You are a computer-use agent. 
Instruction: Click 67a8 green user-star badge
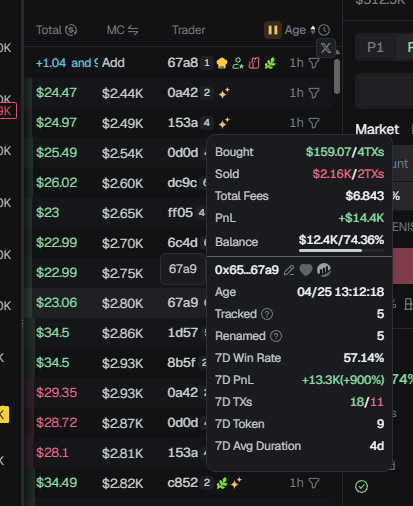(x=238, y=63)
